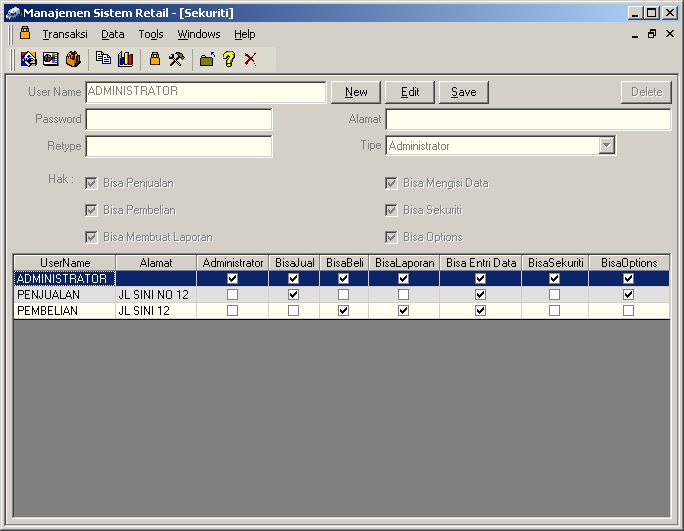684x531 pixels.
Task: Toggle Administrator checkbox for PENJUALAN row
Action: 232,295
